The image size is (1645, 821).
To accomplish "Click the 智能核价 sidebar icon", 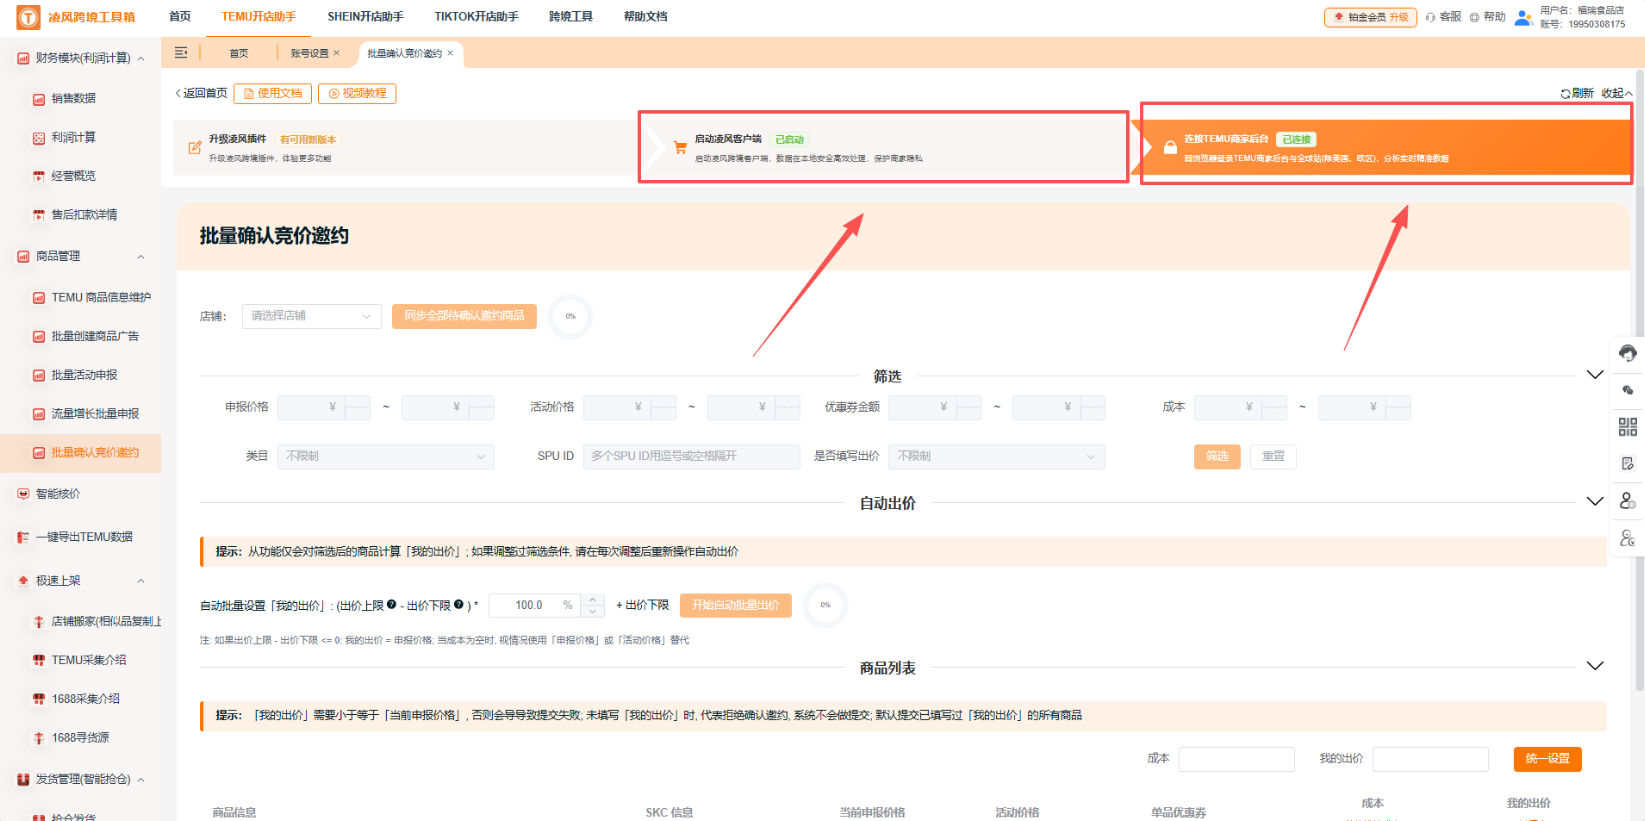I will pos(23,494).
